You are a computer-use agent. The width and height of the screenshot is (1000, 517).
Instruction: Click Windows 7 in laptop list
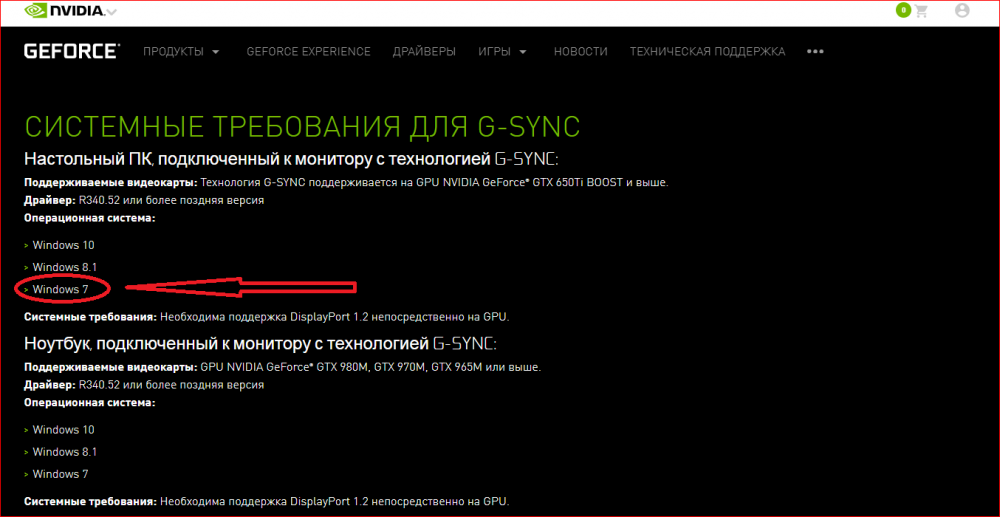coord(61,474)
